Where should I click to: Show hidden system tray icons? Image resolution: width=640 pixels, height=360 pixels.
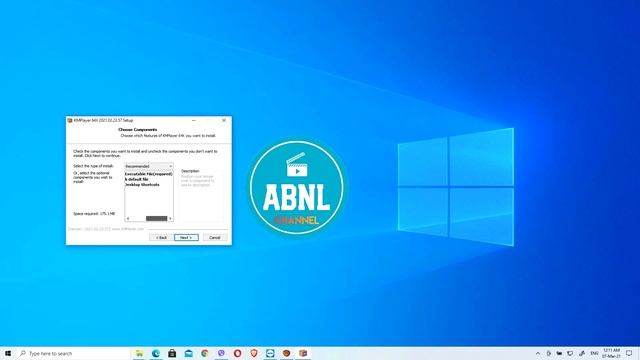(x=538, y=353)
